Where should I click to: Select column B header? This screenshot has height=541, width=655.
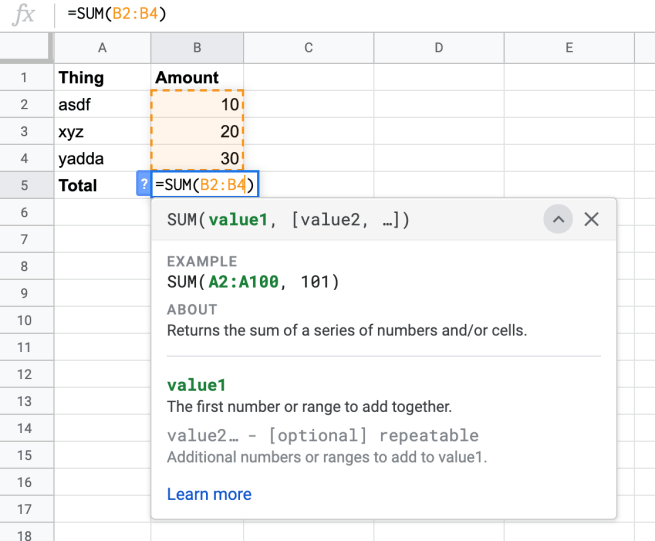(197, 48)
